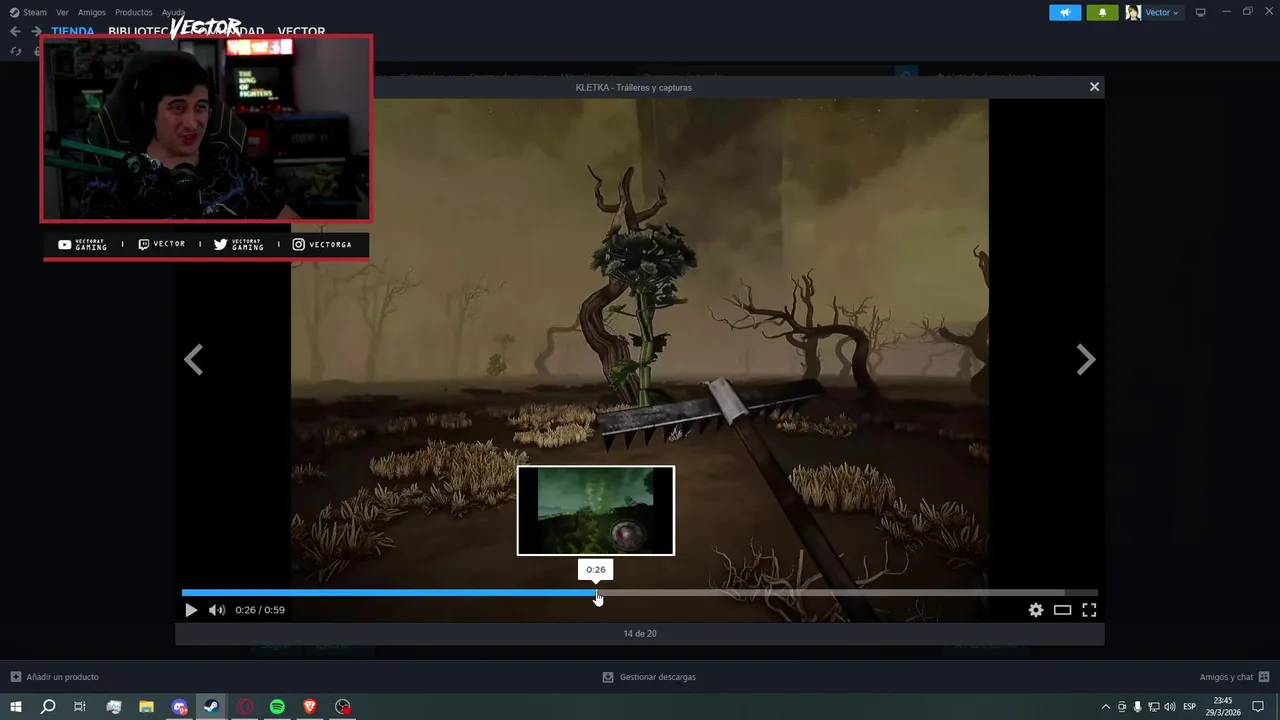Screen dimensions: 1280x720
Task: Open the Ayuda menu
Action: coord(173,12)
